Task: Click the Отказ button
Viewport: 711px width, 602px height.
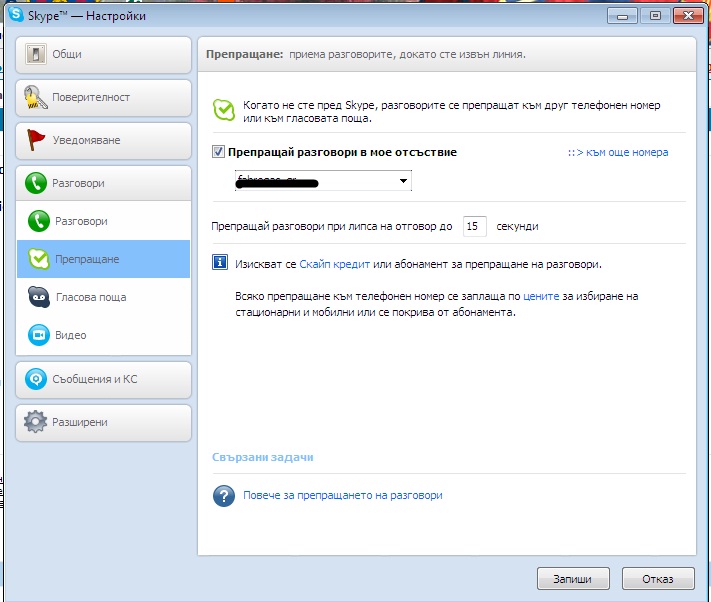Action: click(658, 578)
